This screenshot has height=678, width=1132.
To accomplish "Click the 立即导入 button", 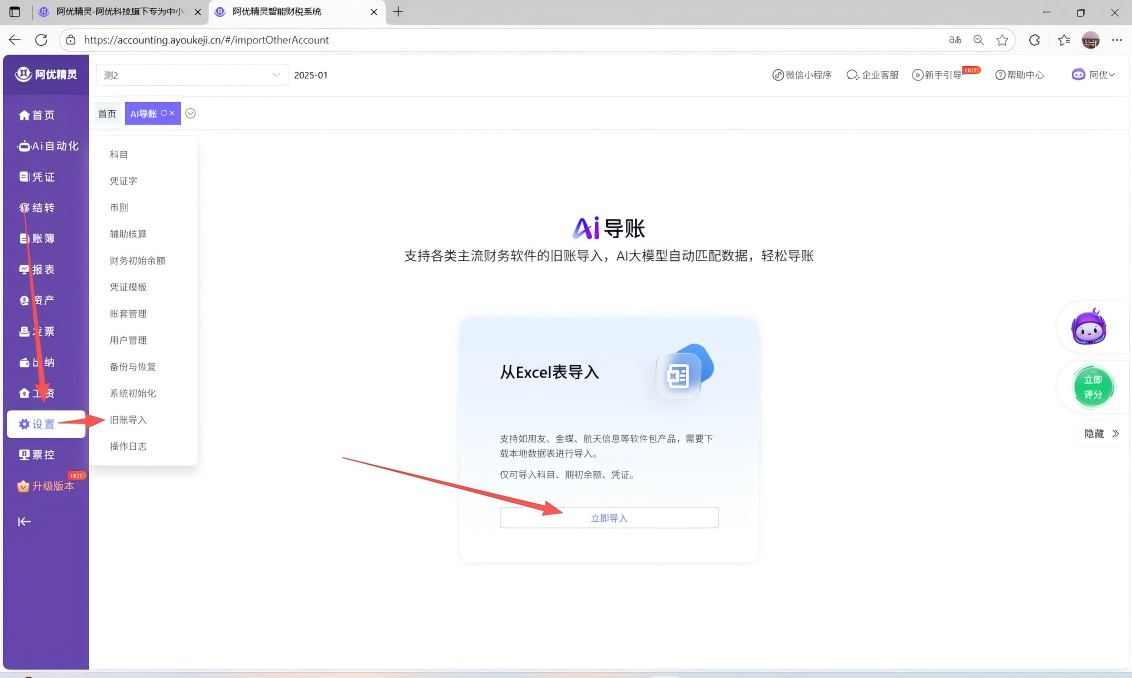I will tap(609, 518).
